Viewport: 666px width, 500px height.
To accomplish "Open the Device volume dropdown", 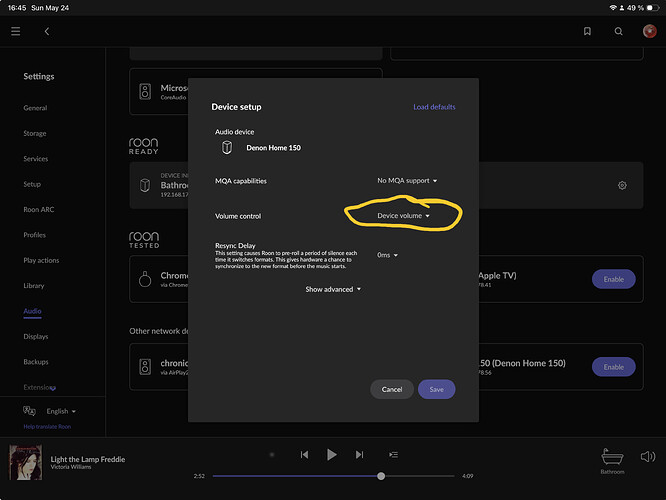I will [x=404, y=216].
